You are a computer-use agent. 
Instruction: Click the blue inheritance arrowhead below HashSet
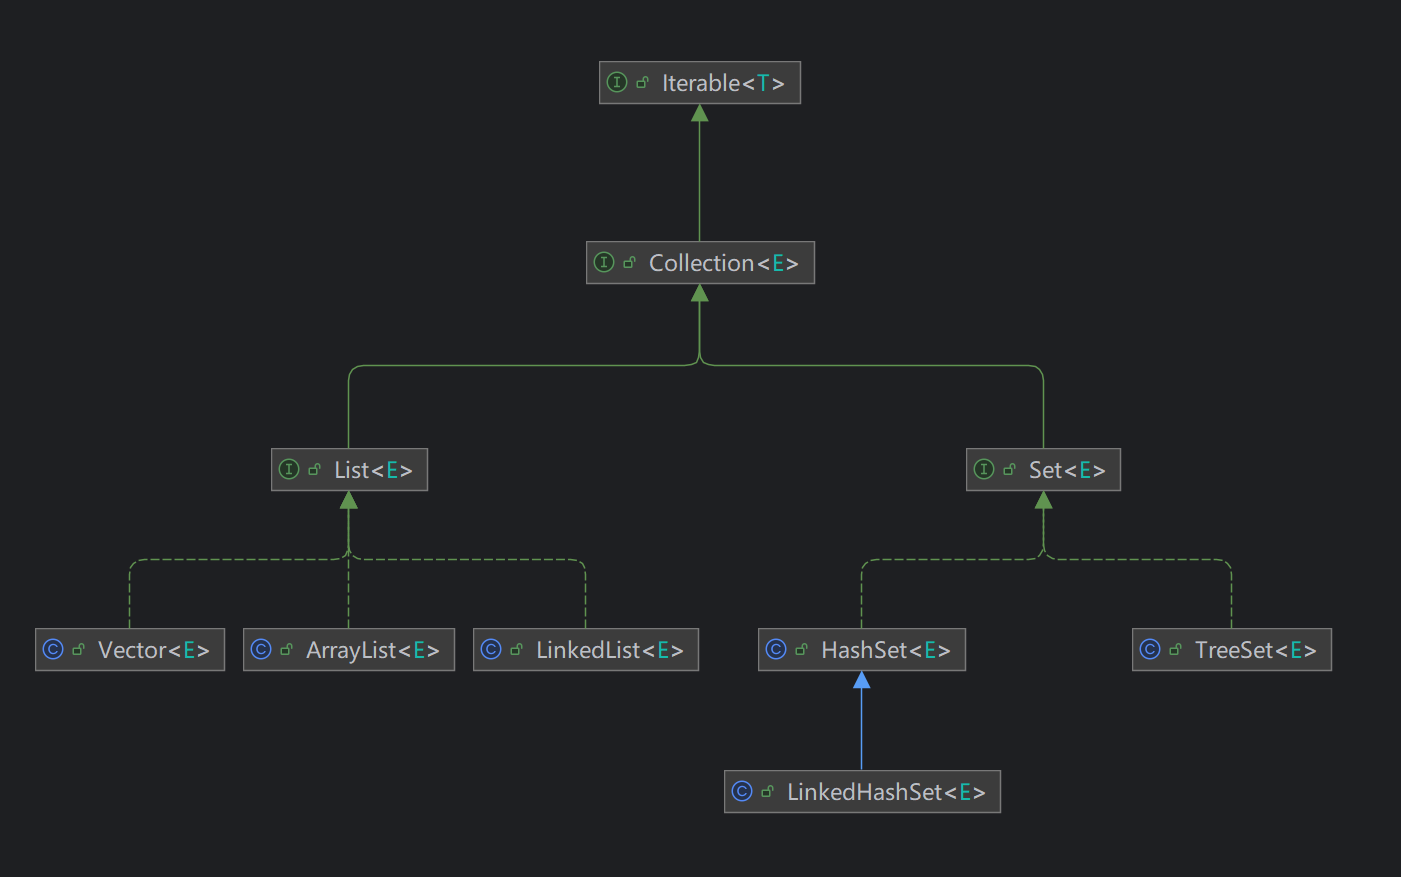[x=861, y=681]
